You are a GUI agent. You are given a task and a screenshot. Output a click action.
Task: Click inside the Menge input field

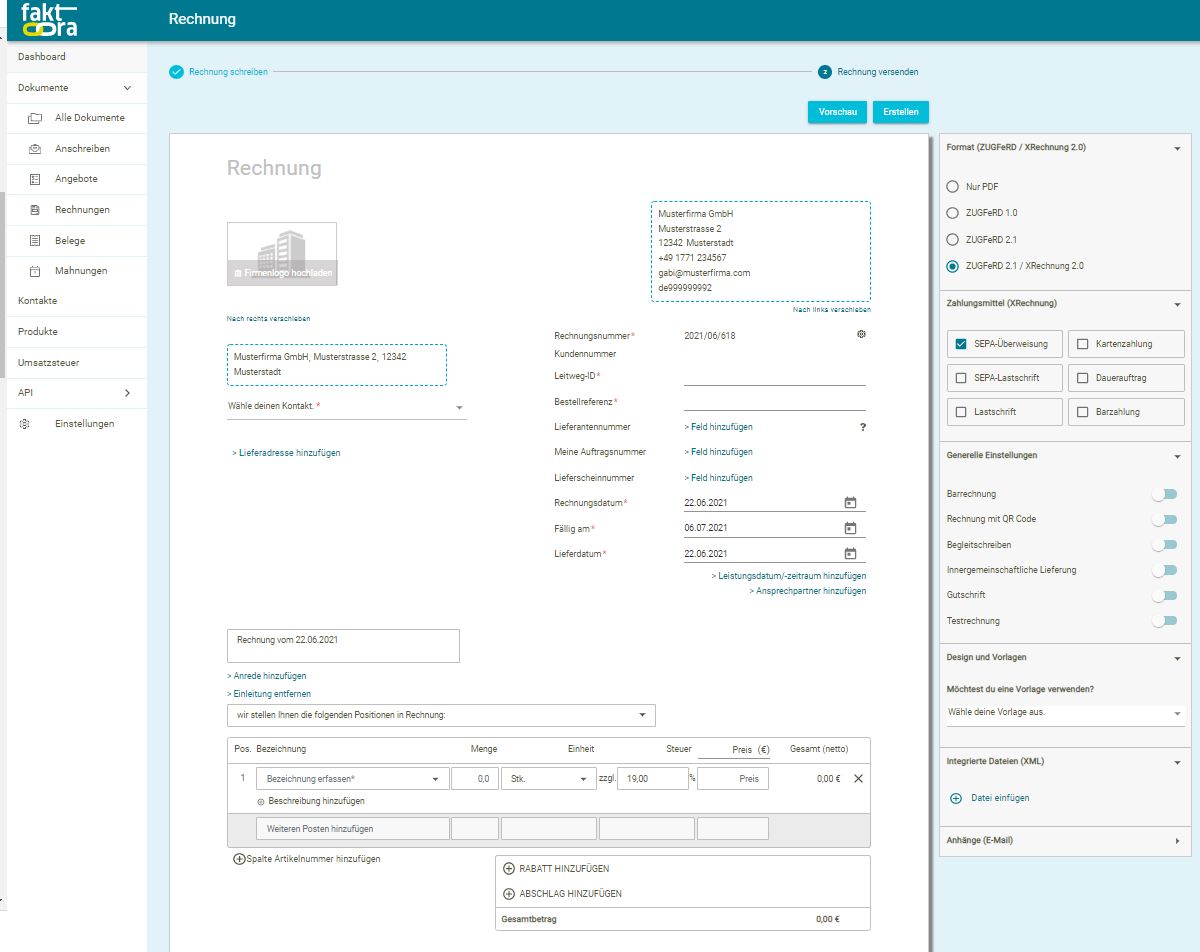tap(475, 777)
